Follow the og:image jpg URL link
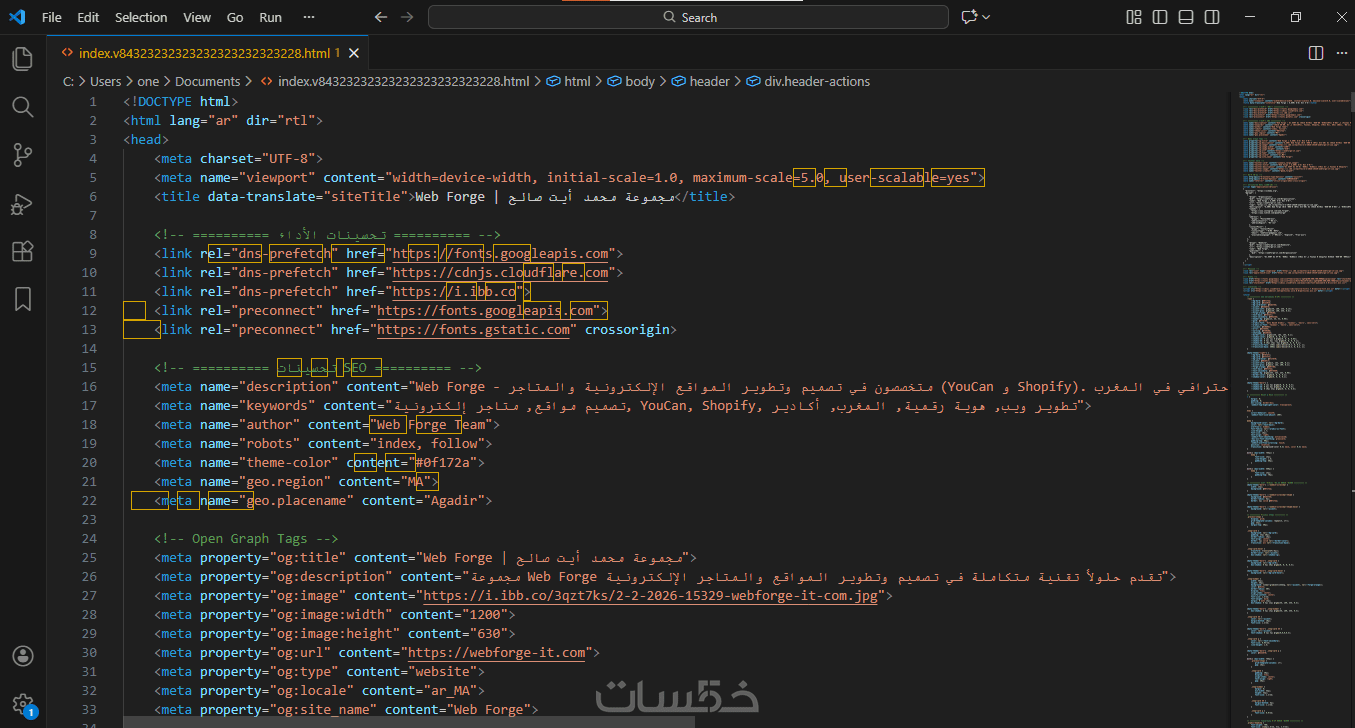Screen dimensions: 1355x728 pos(650,596)
